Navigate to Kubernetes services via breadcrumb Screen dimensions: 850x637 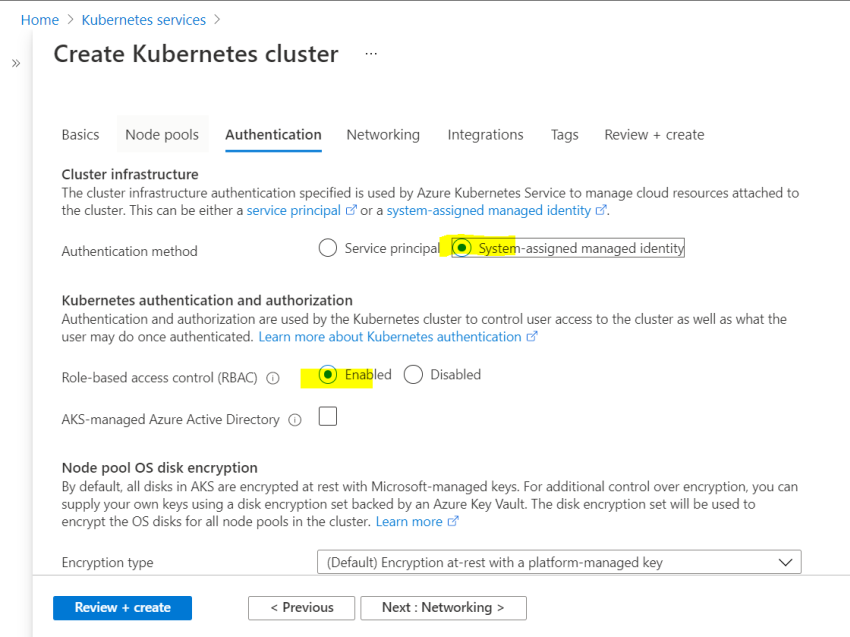point(143,19)
